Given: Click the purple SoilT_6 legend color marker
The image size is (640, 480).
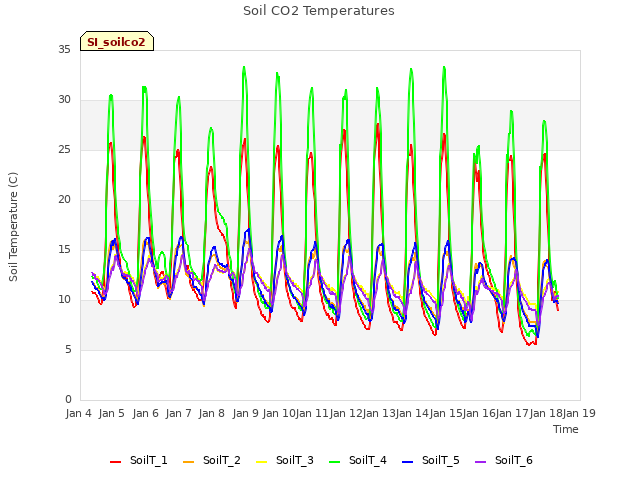Looking at the screenshot, I should 481,462.
